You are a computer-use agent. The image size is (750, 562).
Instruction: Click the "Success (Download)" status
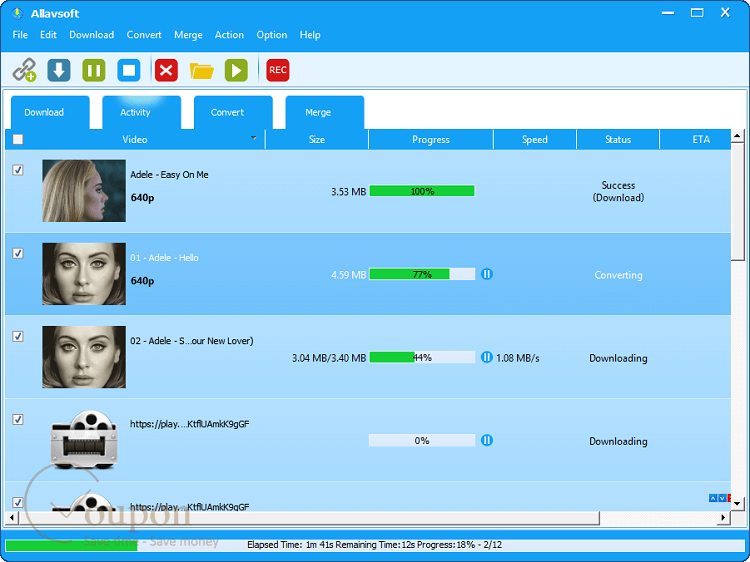618,191
